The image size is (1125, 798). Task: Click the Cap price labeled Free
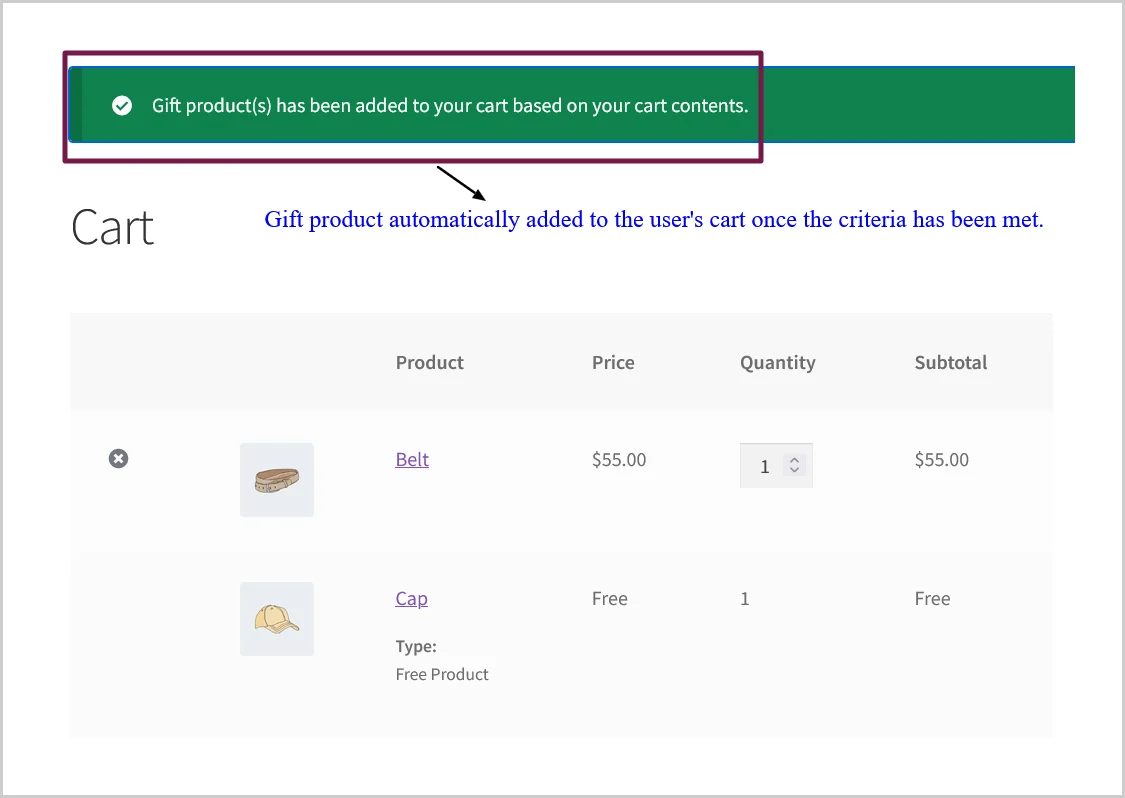(610, 598)
